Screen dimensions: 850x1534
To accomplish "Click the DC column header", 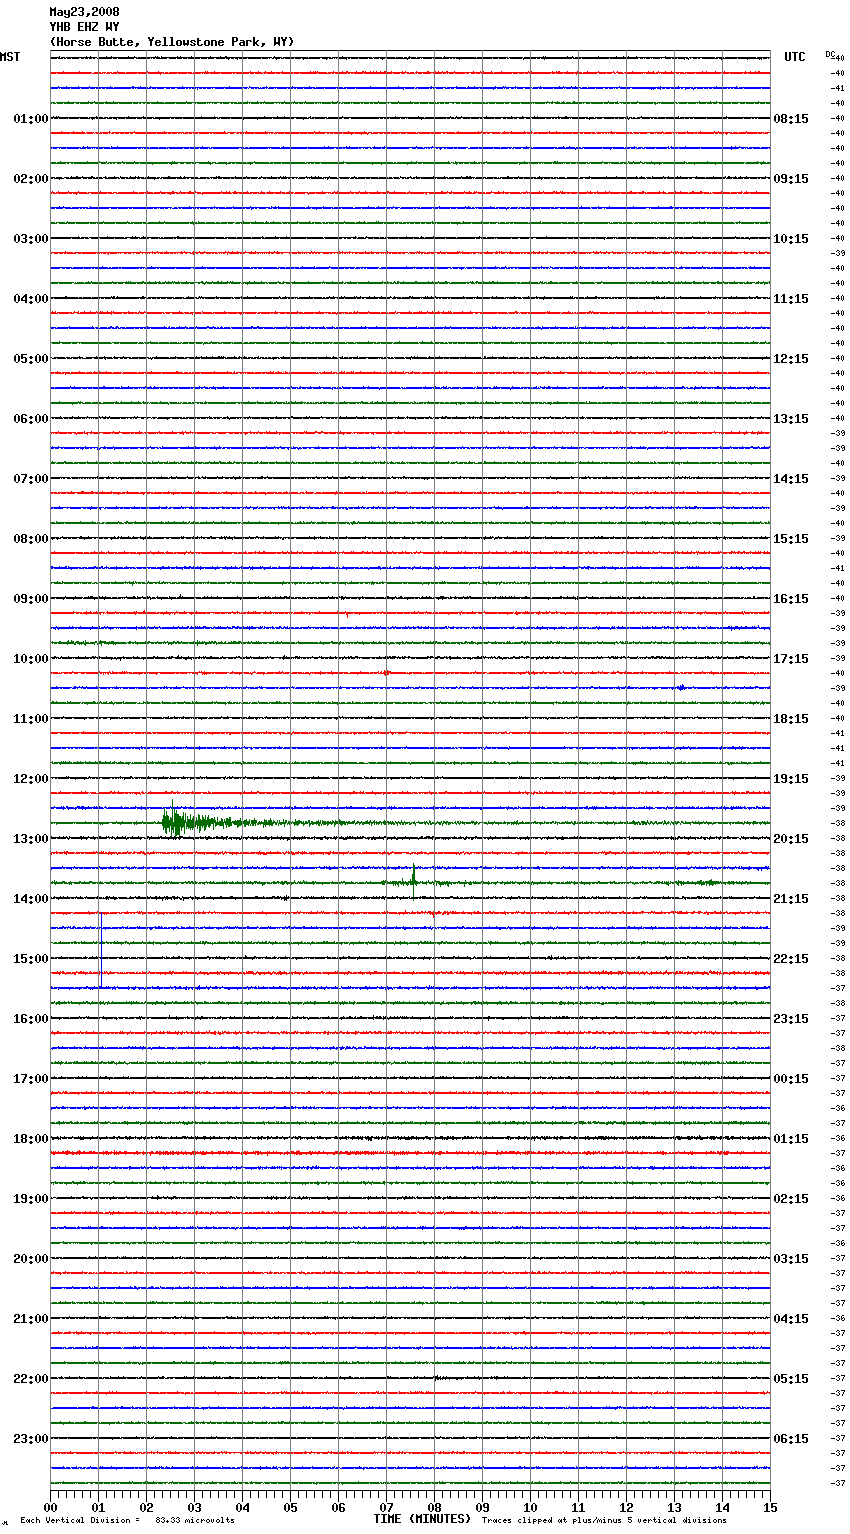I will tap(830, 54).
